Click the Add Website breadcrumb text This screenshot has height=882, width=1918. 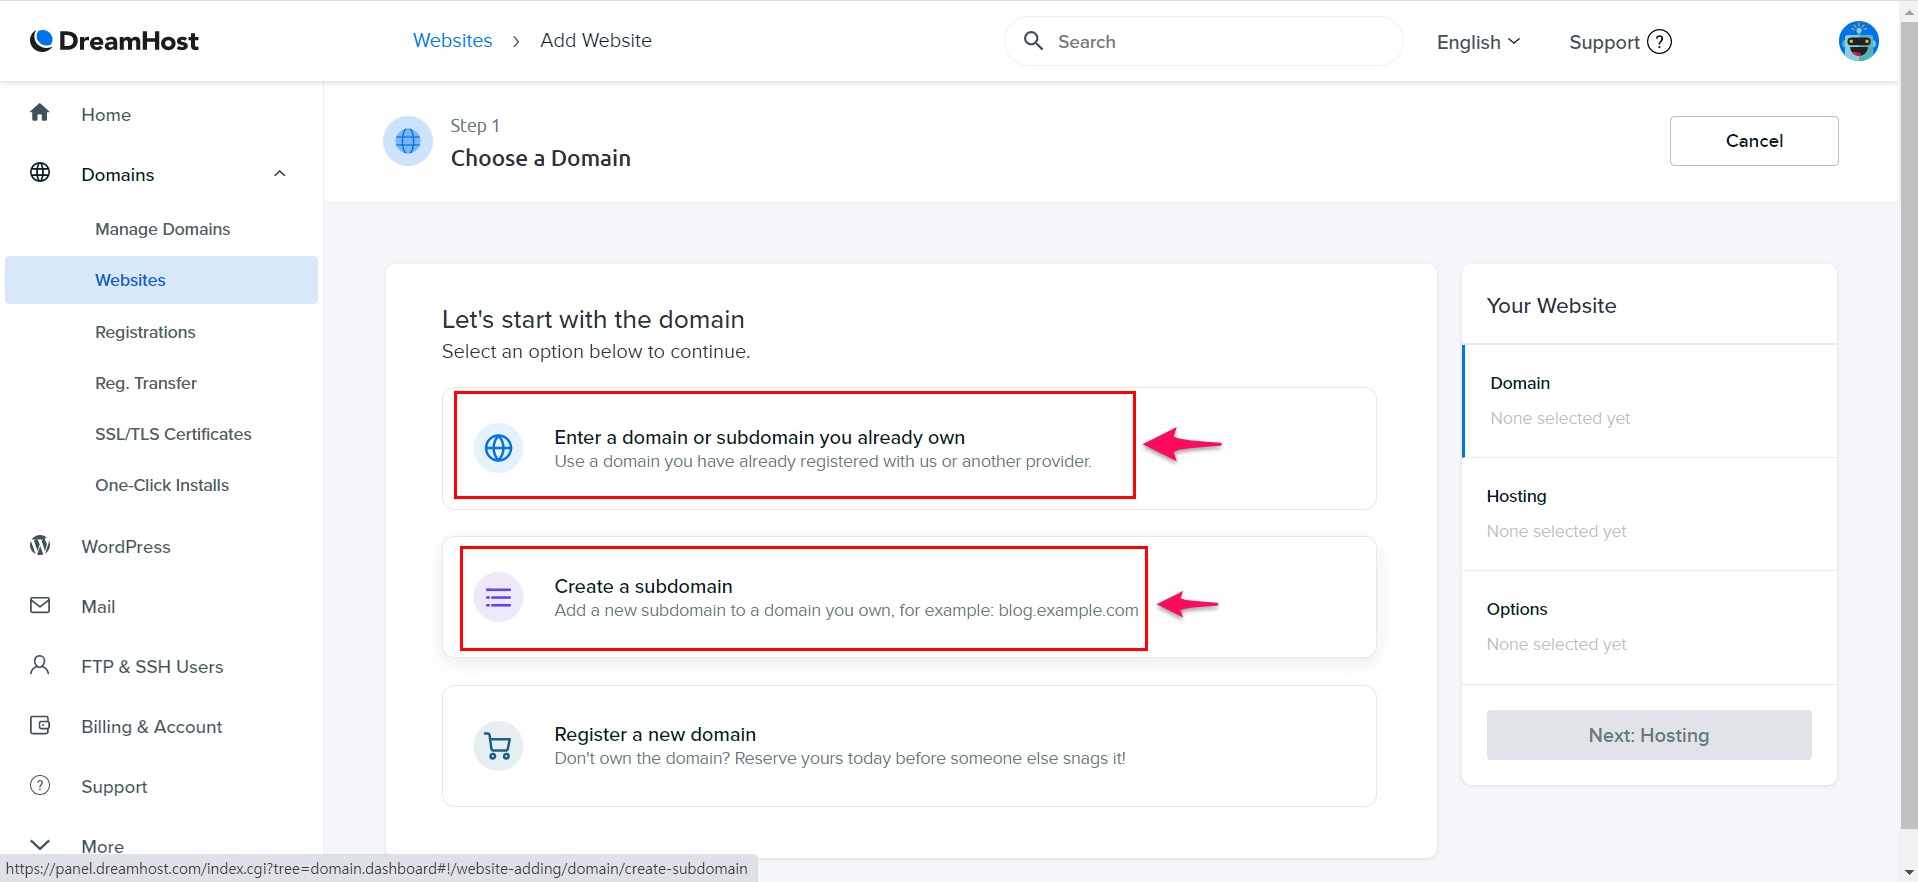coord(596,40)
